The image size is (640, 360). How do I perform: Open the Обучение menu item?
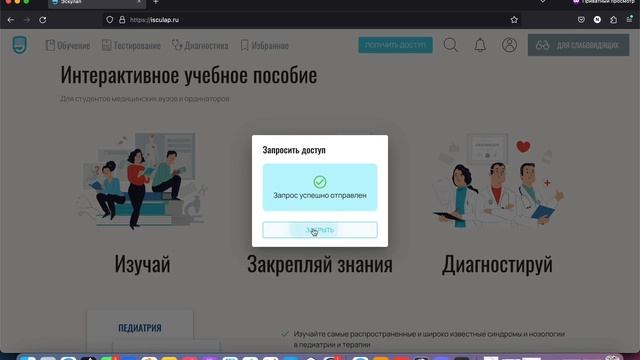tap(68, 45)
